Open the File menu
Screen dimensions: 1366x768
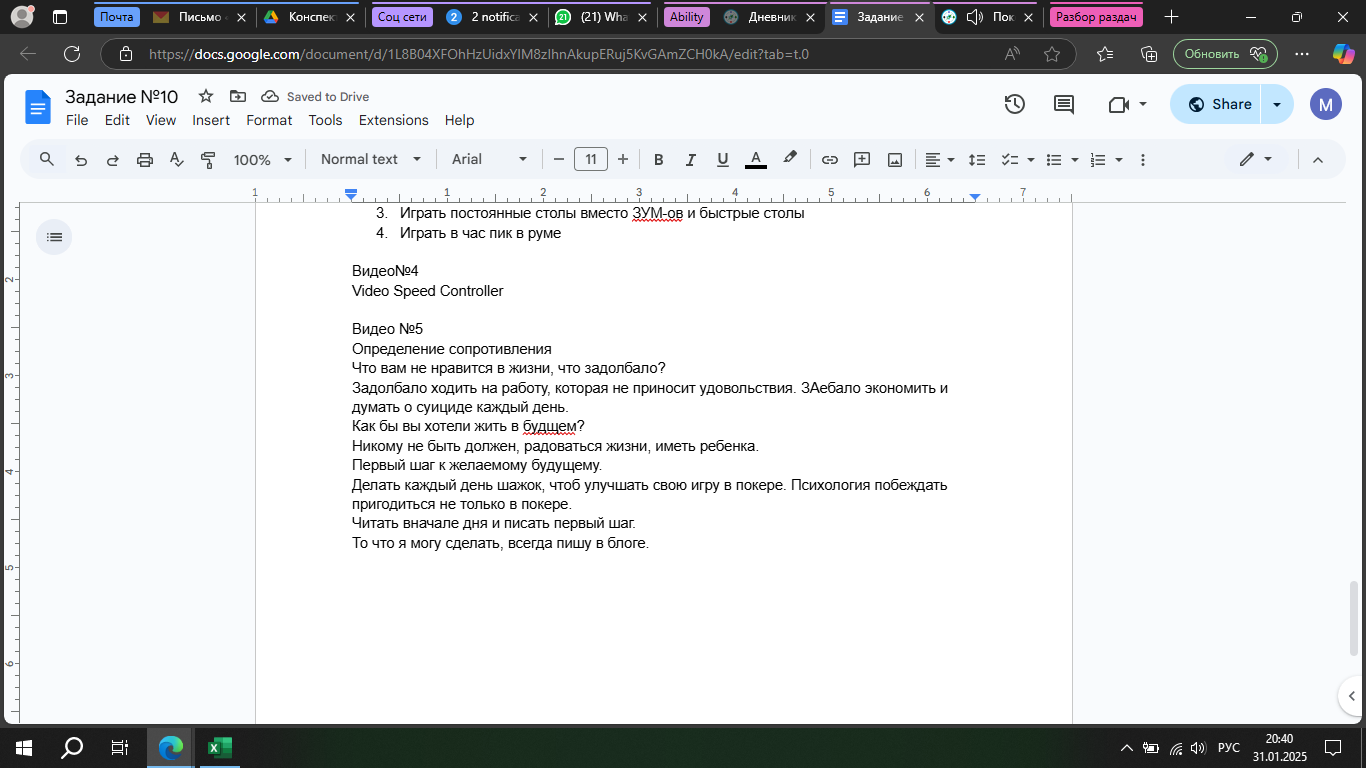(77, 120)
